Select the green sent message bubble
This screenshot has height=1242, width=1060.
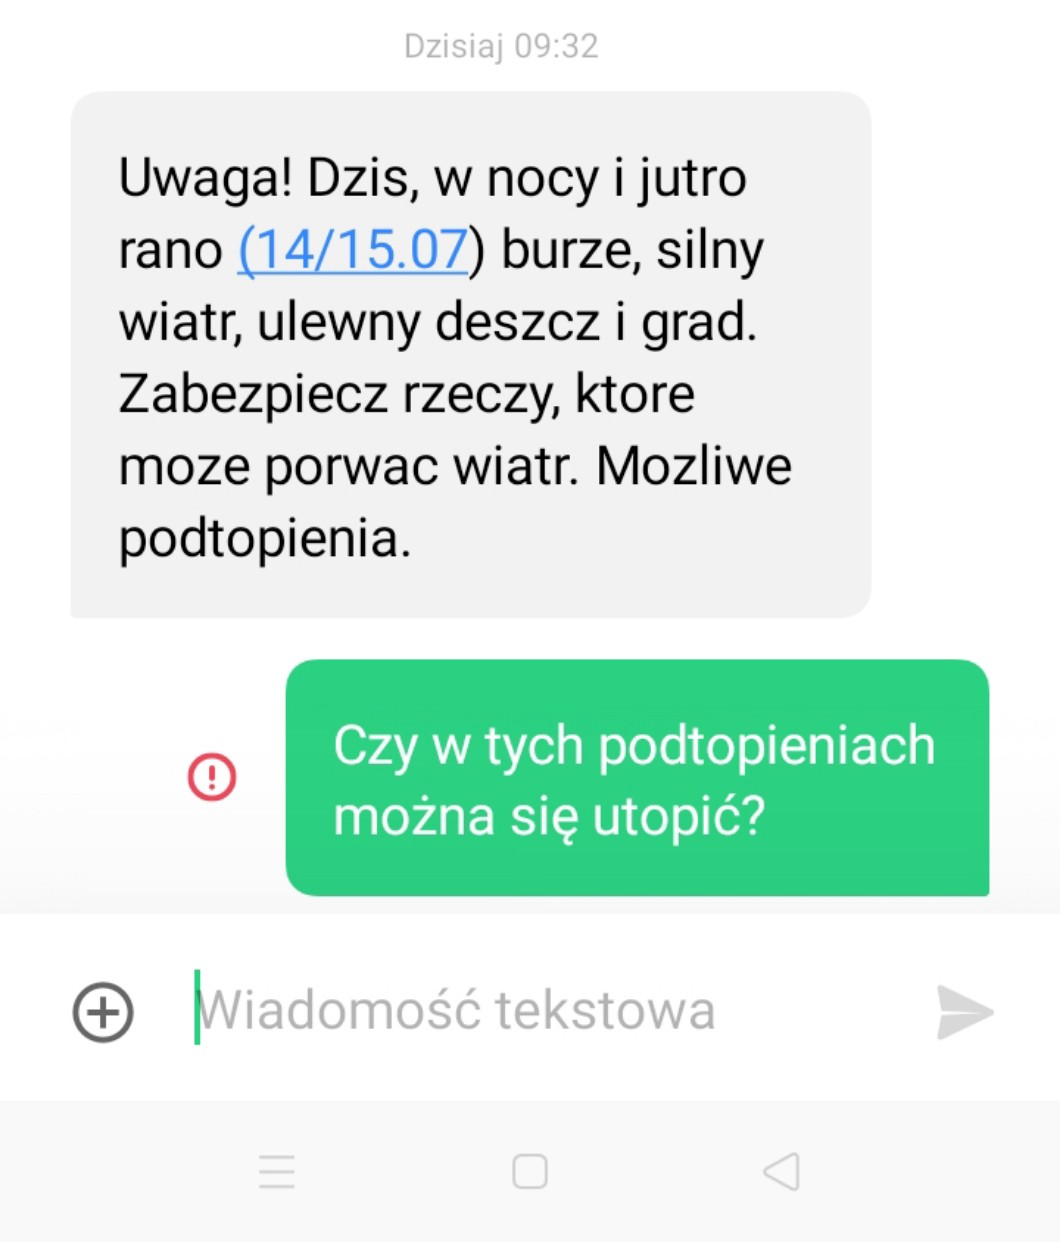pos(637,778)
